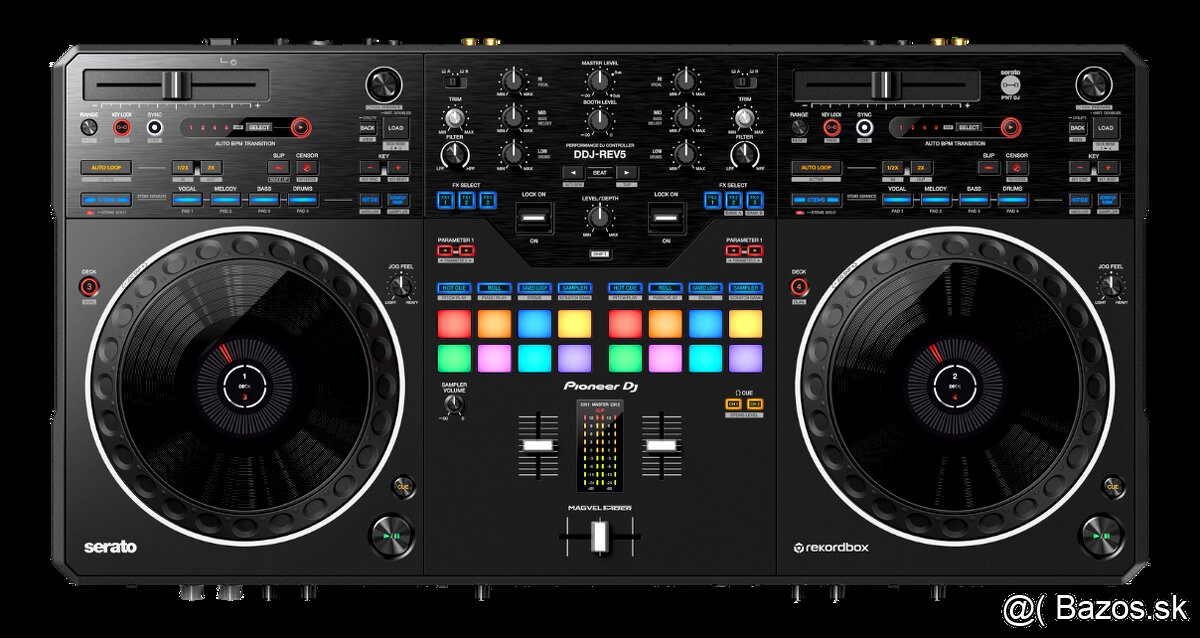Activate SLIP on the right deck
The width and height of the screenshot is (1200, 638).
coord(988,168)
